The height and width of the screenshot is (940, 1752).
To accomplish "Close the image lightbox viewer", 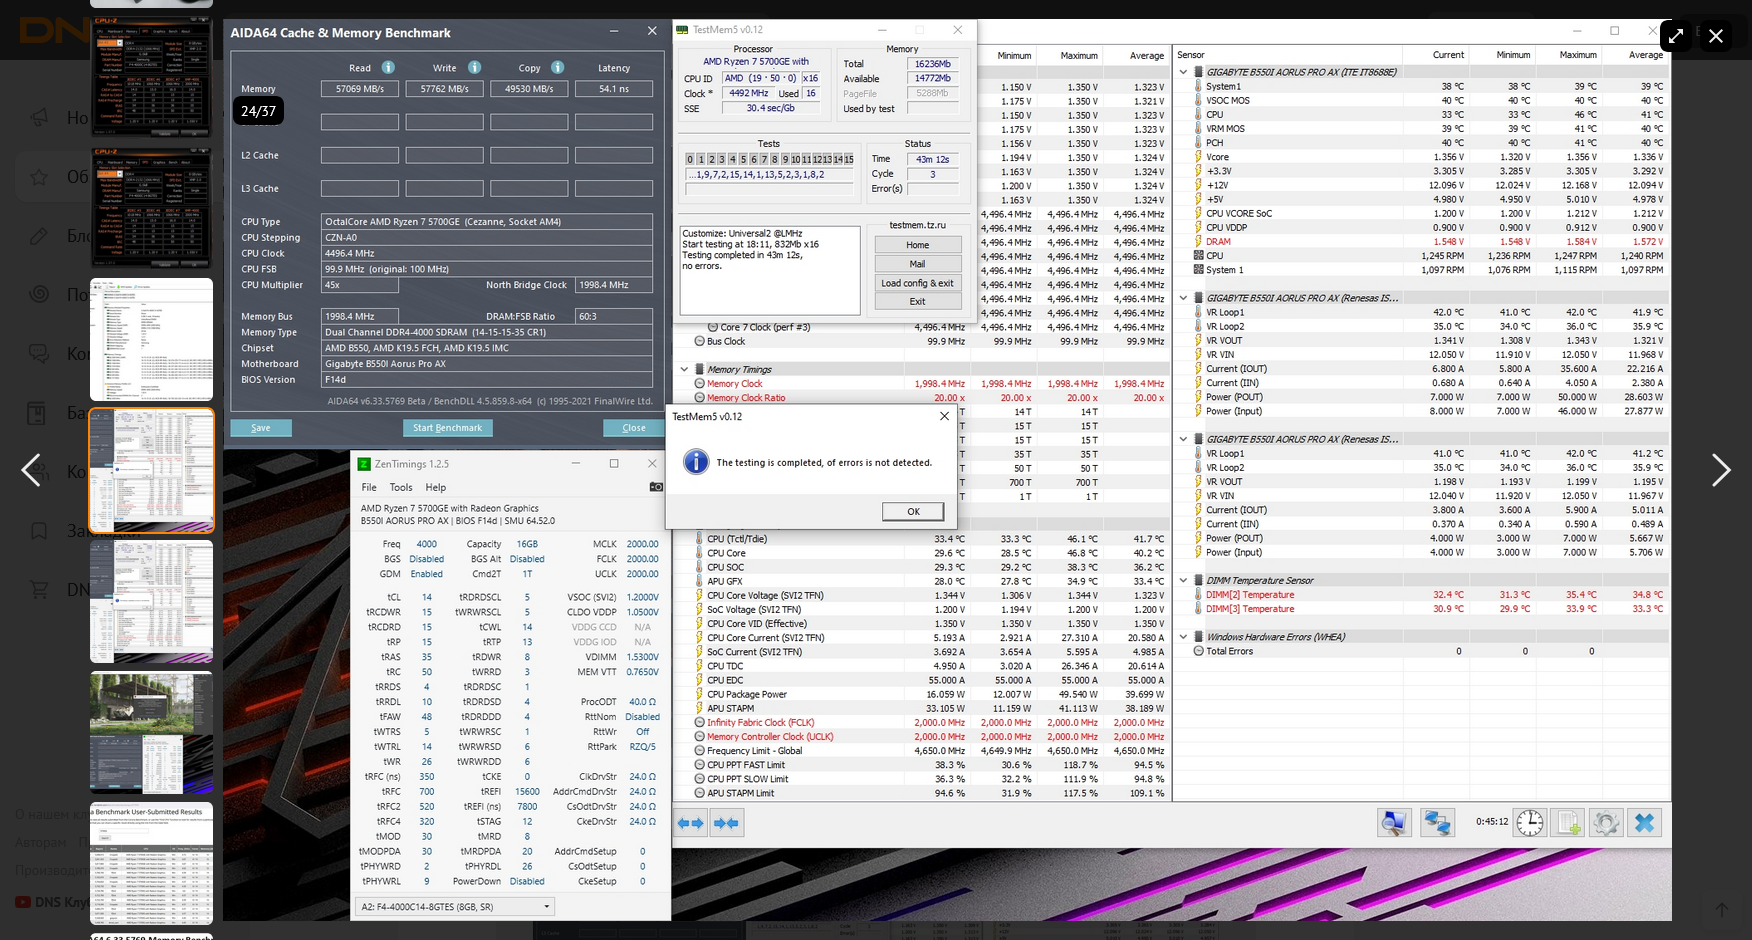I will pos(1716,36).
